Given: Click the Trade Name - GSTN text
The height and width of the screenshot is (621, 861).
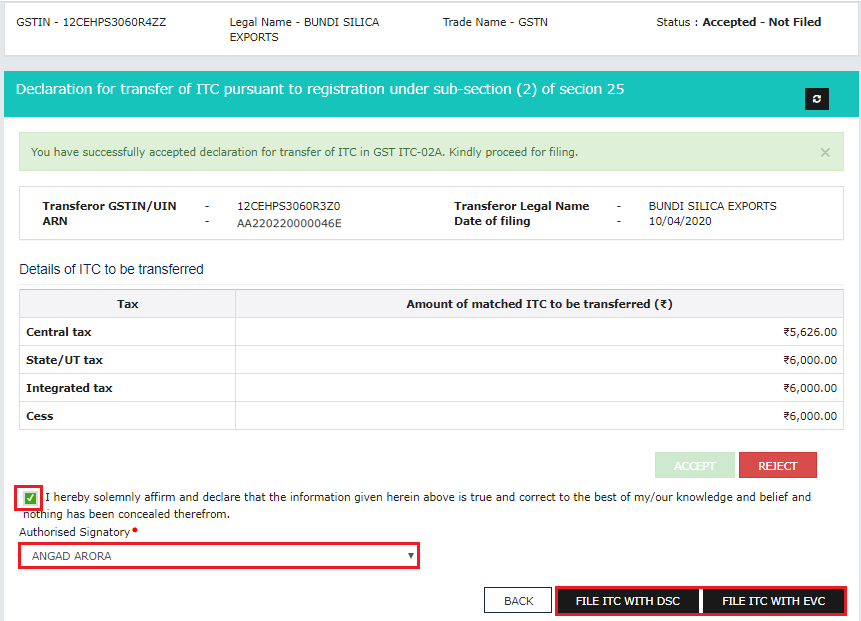Looking at the screenshot, I should pyautogui.click(x=495, y=22).
